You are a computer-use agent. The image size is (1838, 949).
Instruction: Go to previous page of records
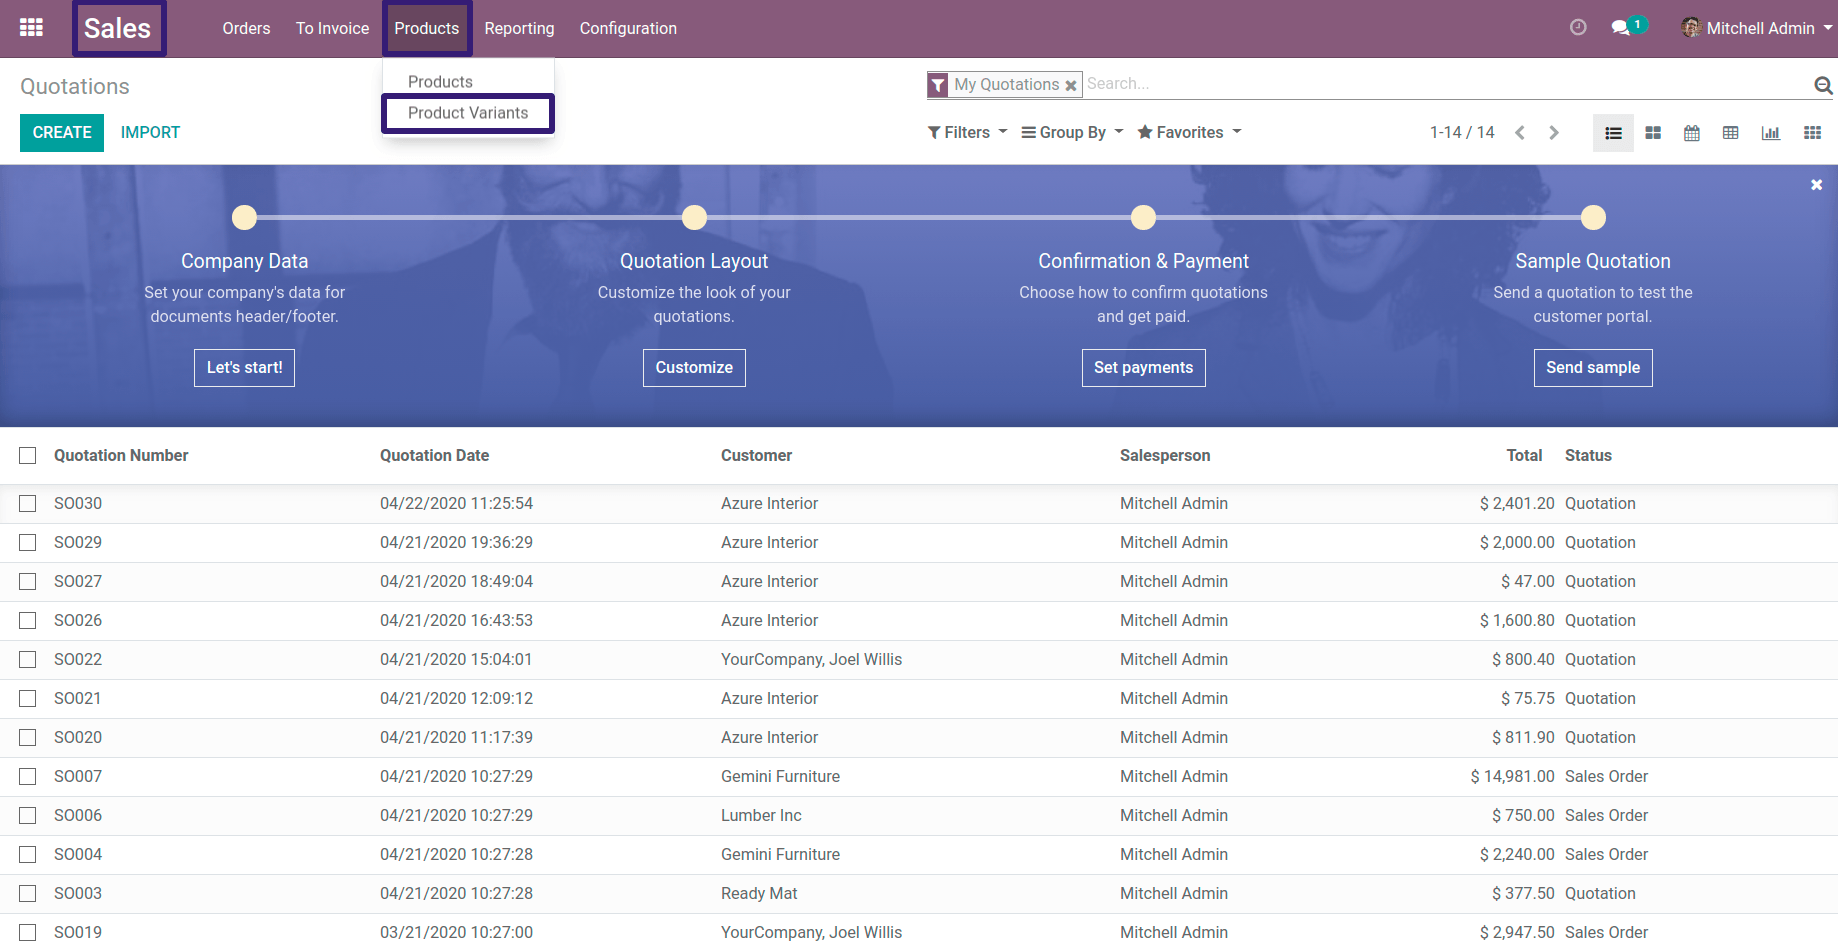click(x=1520, y=132)
